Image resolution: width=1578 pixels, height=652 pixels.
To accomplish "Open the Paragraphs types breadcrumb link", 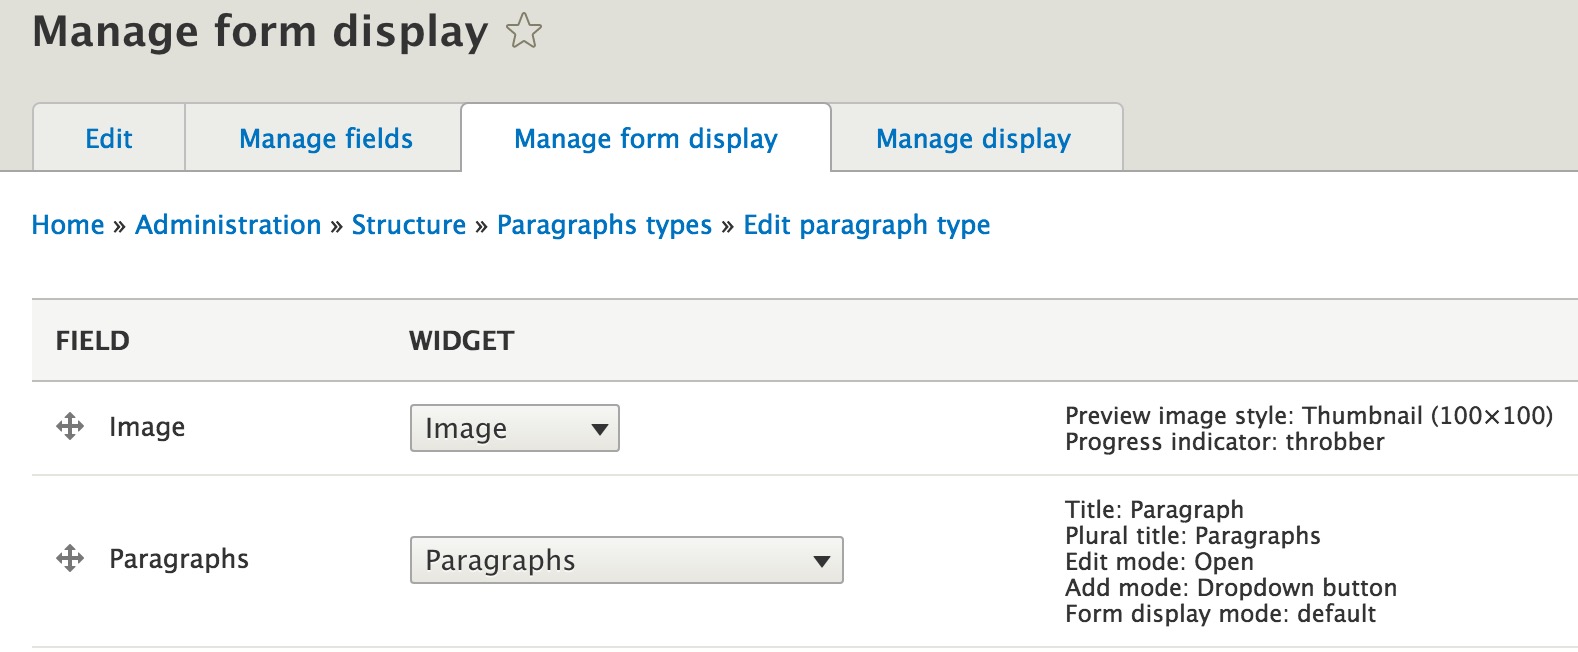I will pos(605,225).
